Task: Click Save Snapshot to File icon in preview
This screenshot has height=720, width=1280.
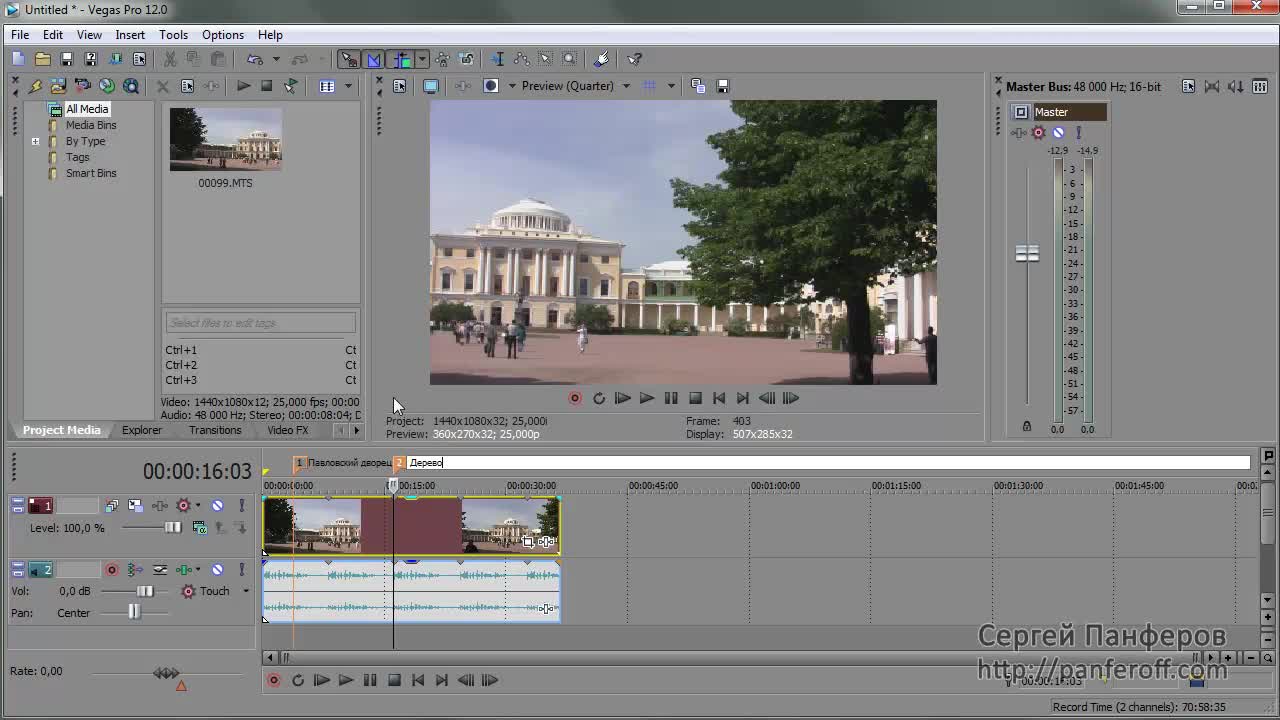Action: (x=723, y=86)
